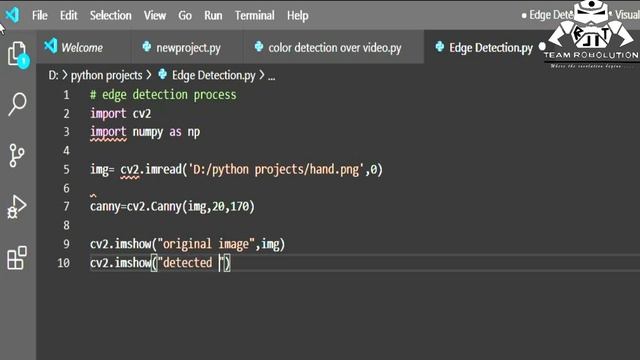Open the Source Control view icon
This screenshot has height=360, width=640.
(17, 155)
